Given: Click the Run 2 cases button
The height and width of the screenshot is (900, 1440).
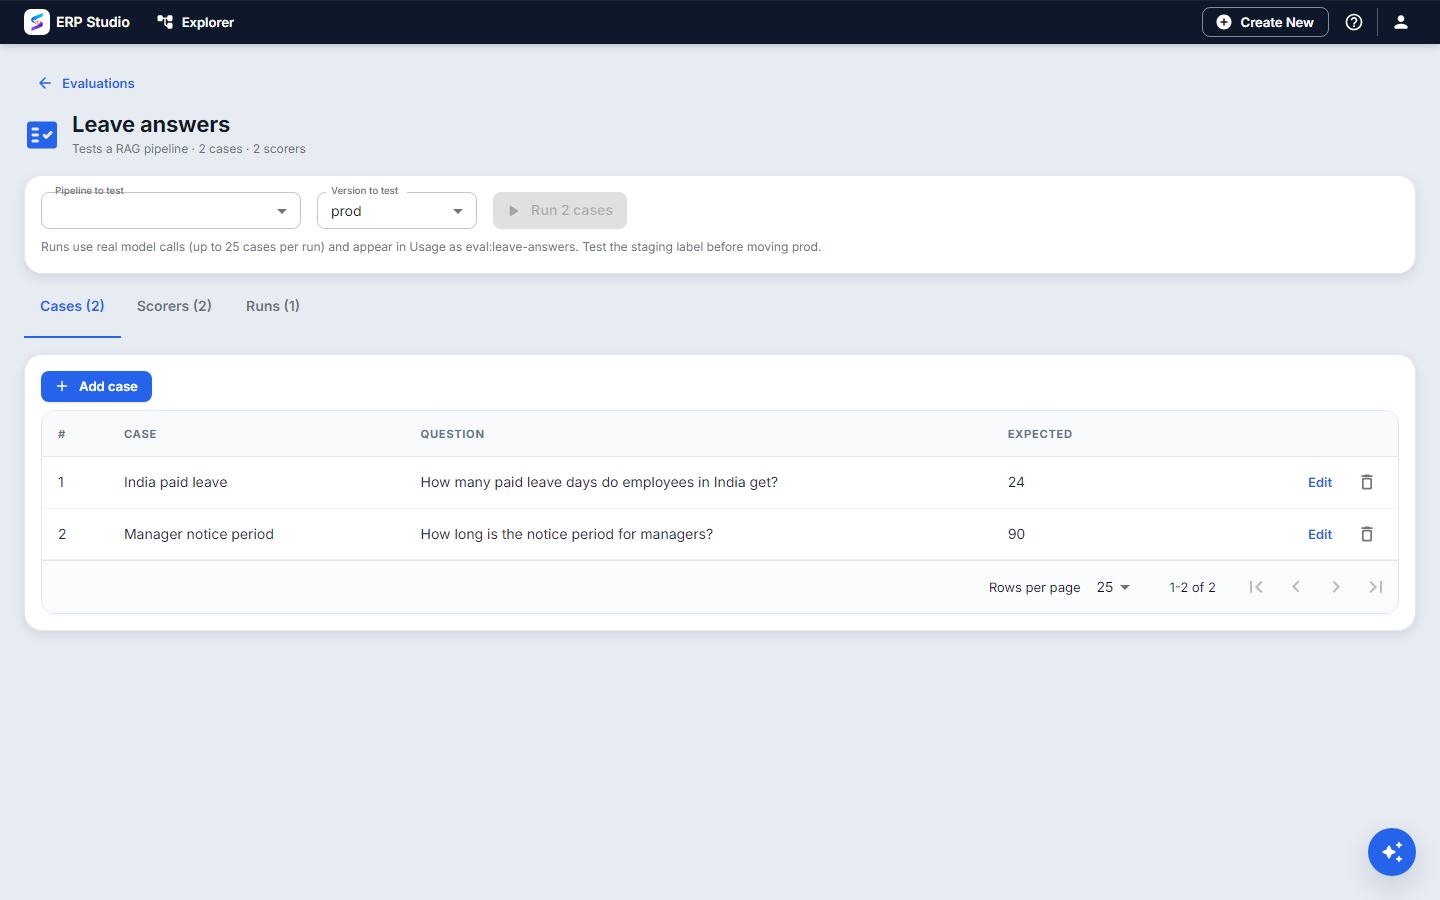Looking at the screenshot, I should 560,210.
